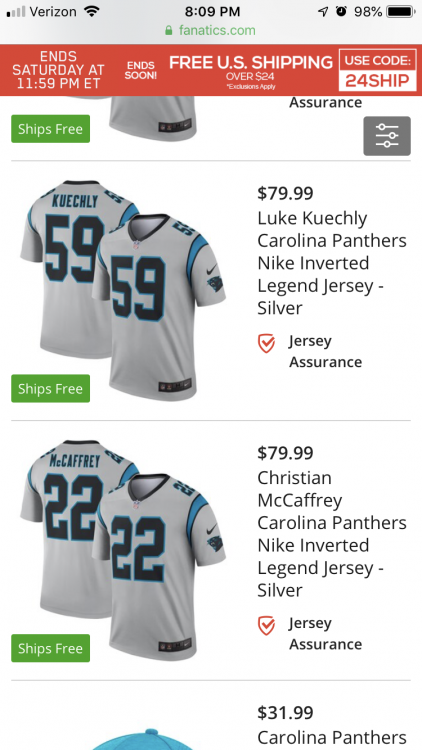Tap the Wi-Fi icon in status bar
This screenshot has width=422, height=750.
(90, 11)
